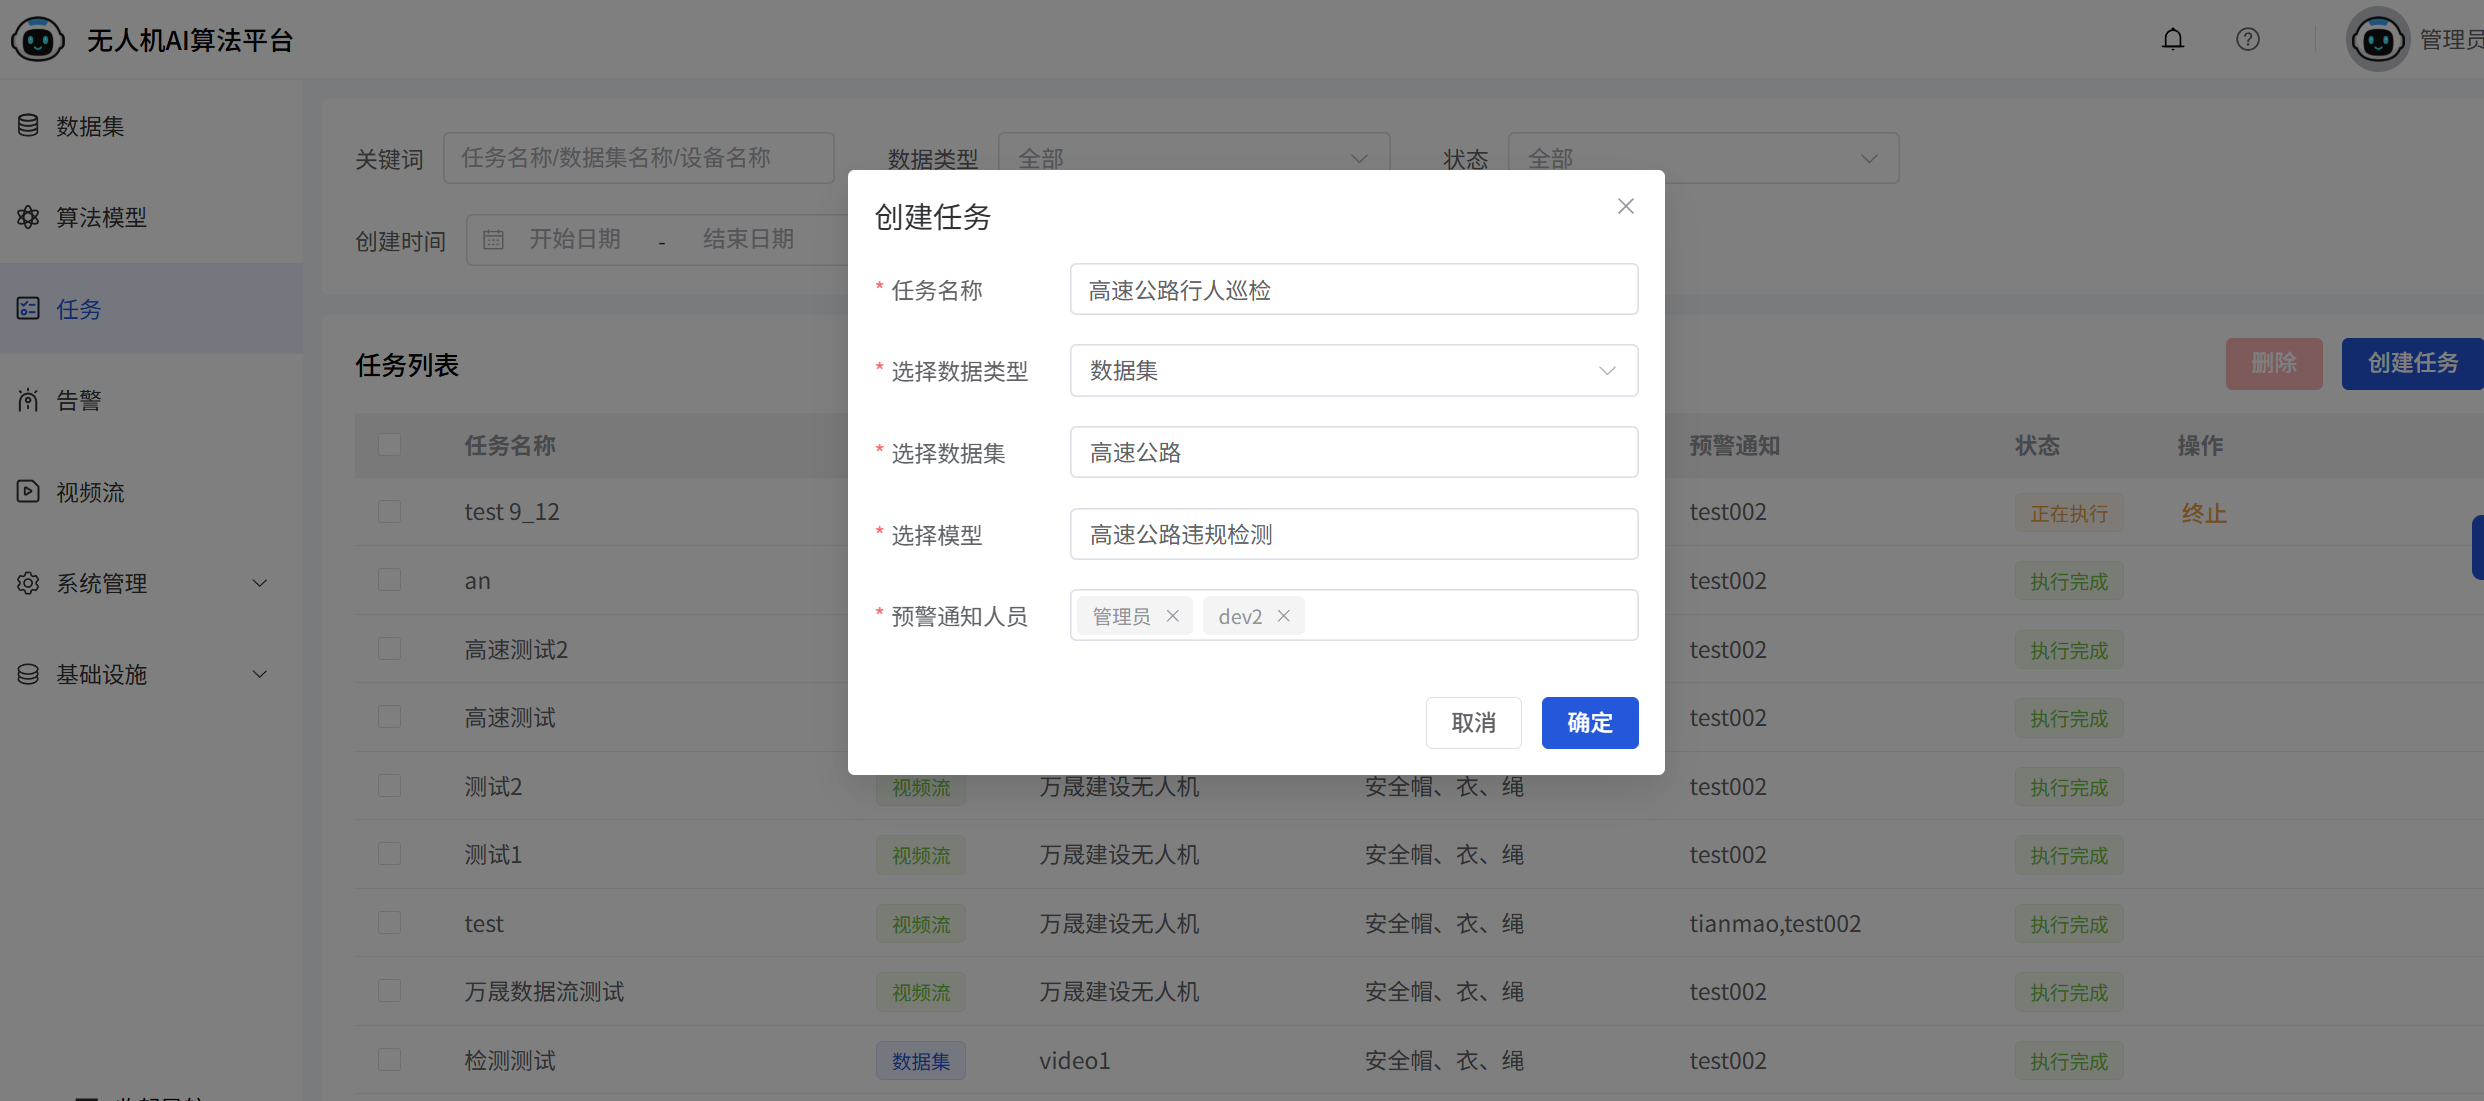Open 数据集 in the sidebar

(90, 126)
